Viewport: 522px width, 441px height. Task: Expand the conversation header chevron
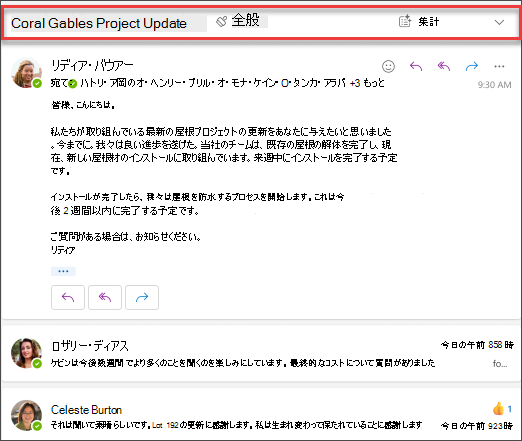coord(499,22)
